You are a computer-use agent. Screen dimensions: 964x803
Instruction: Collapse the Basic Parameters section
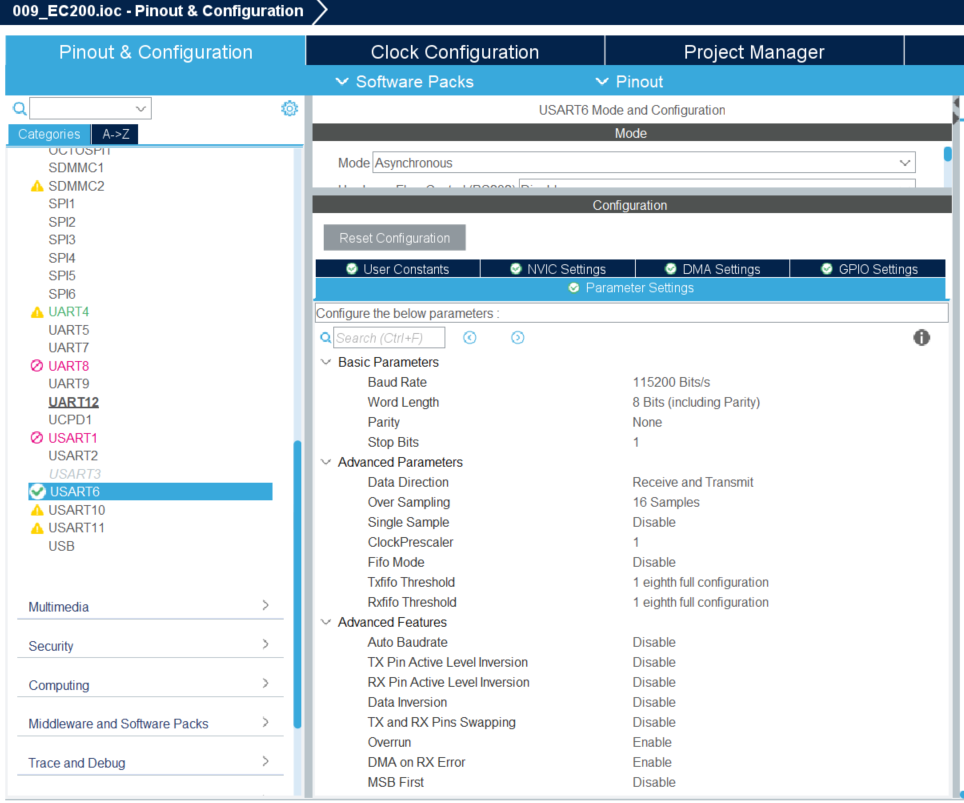pos(325,362)
